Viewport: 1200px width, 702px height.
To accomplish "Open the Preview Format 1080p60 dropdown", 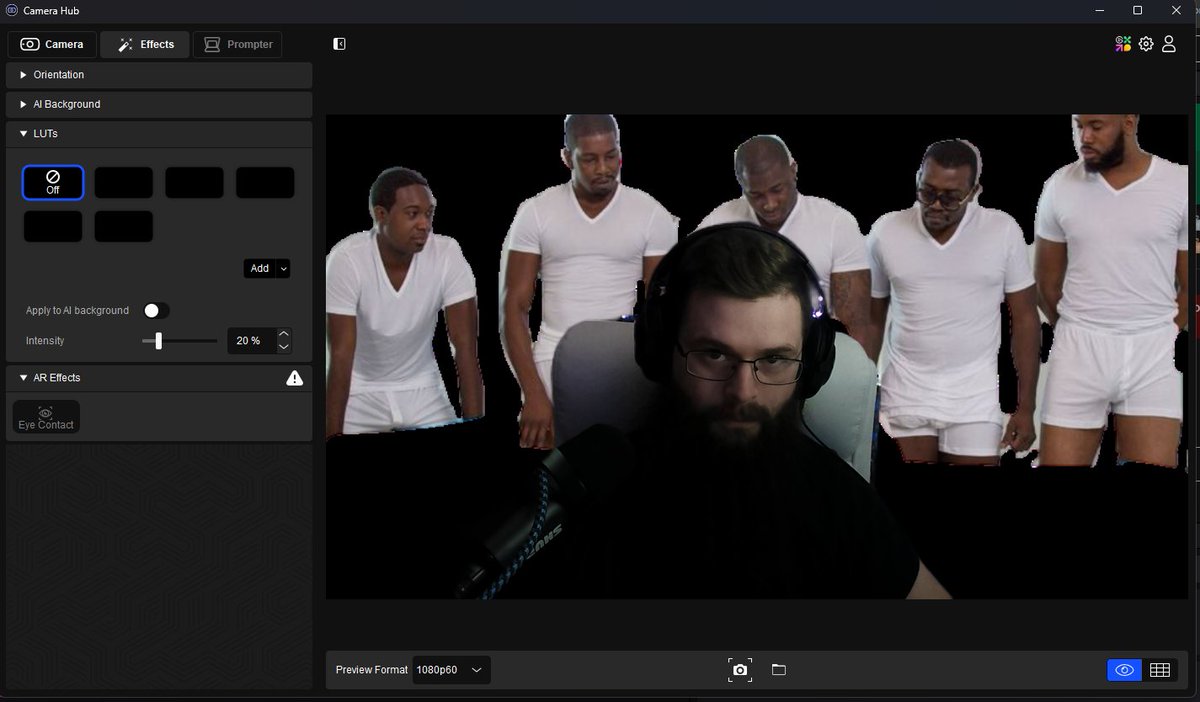I will pyautogui.click(x=453, y=670).
